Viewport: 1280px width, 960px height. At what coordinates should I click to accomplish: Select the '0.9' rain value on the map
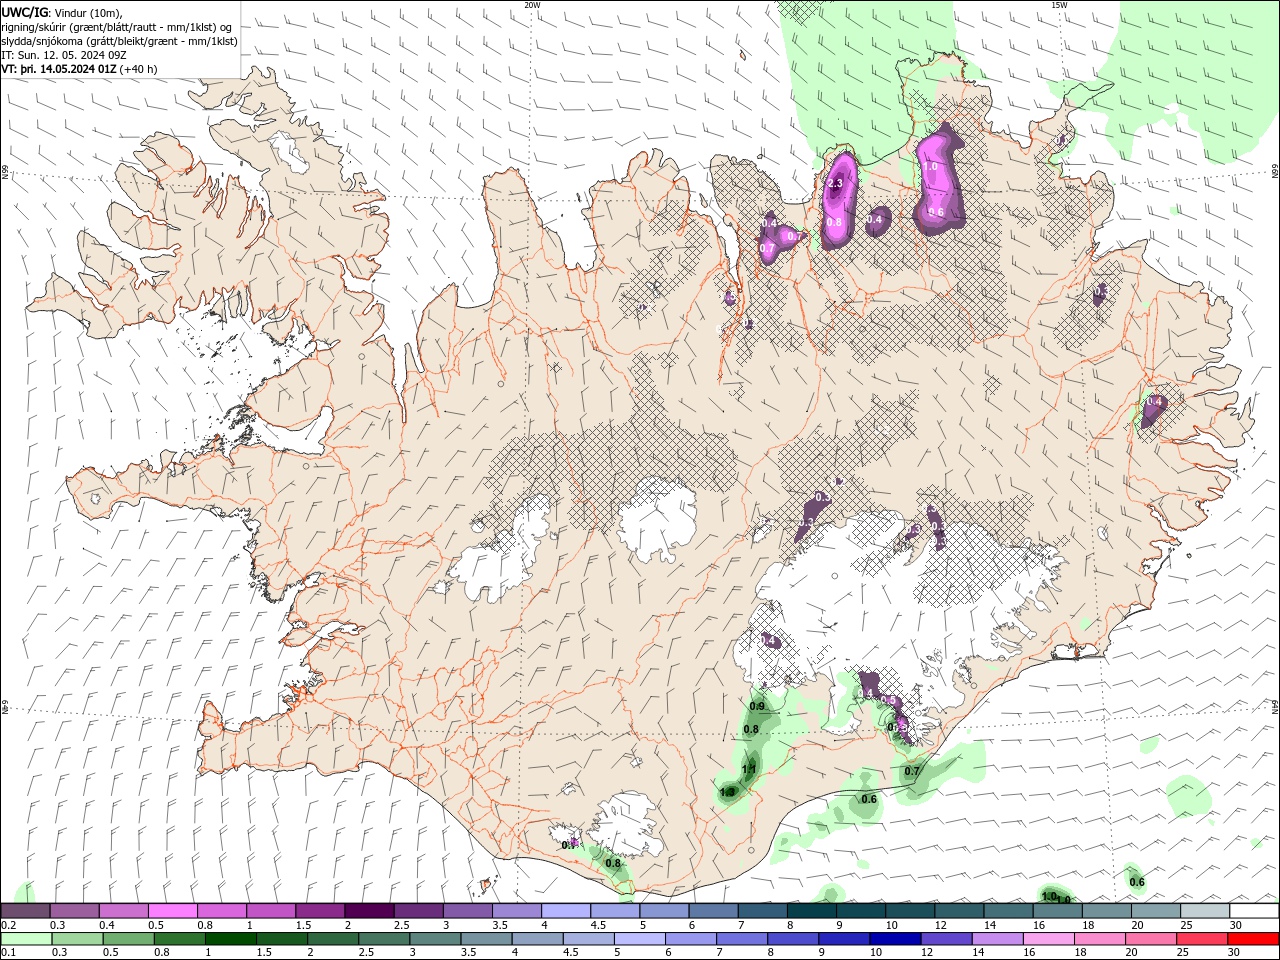point(757,707)
